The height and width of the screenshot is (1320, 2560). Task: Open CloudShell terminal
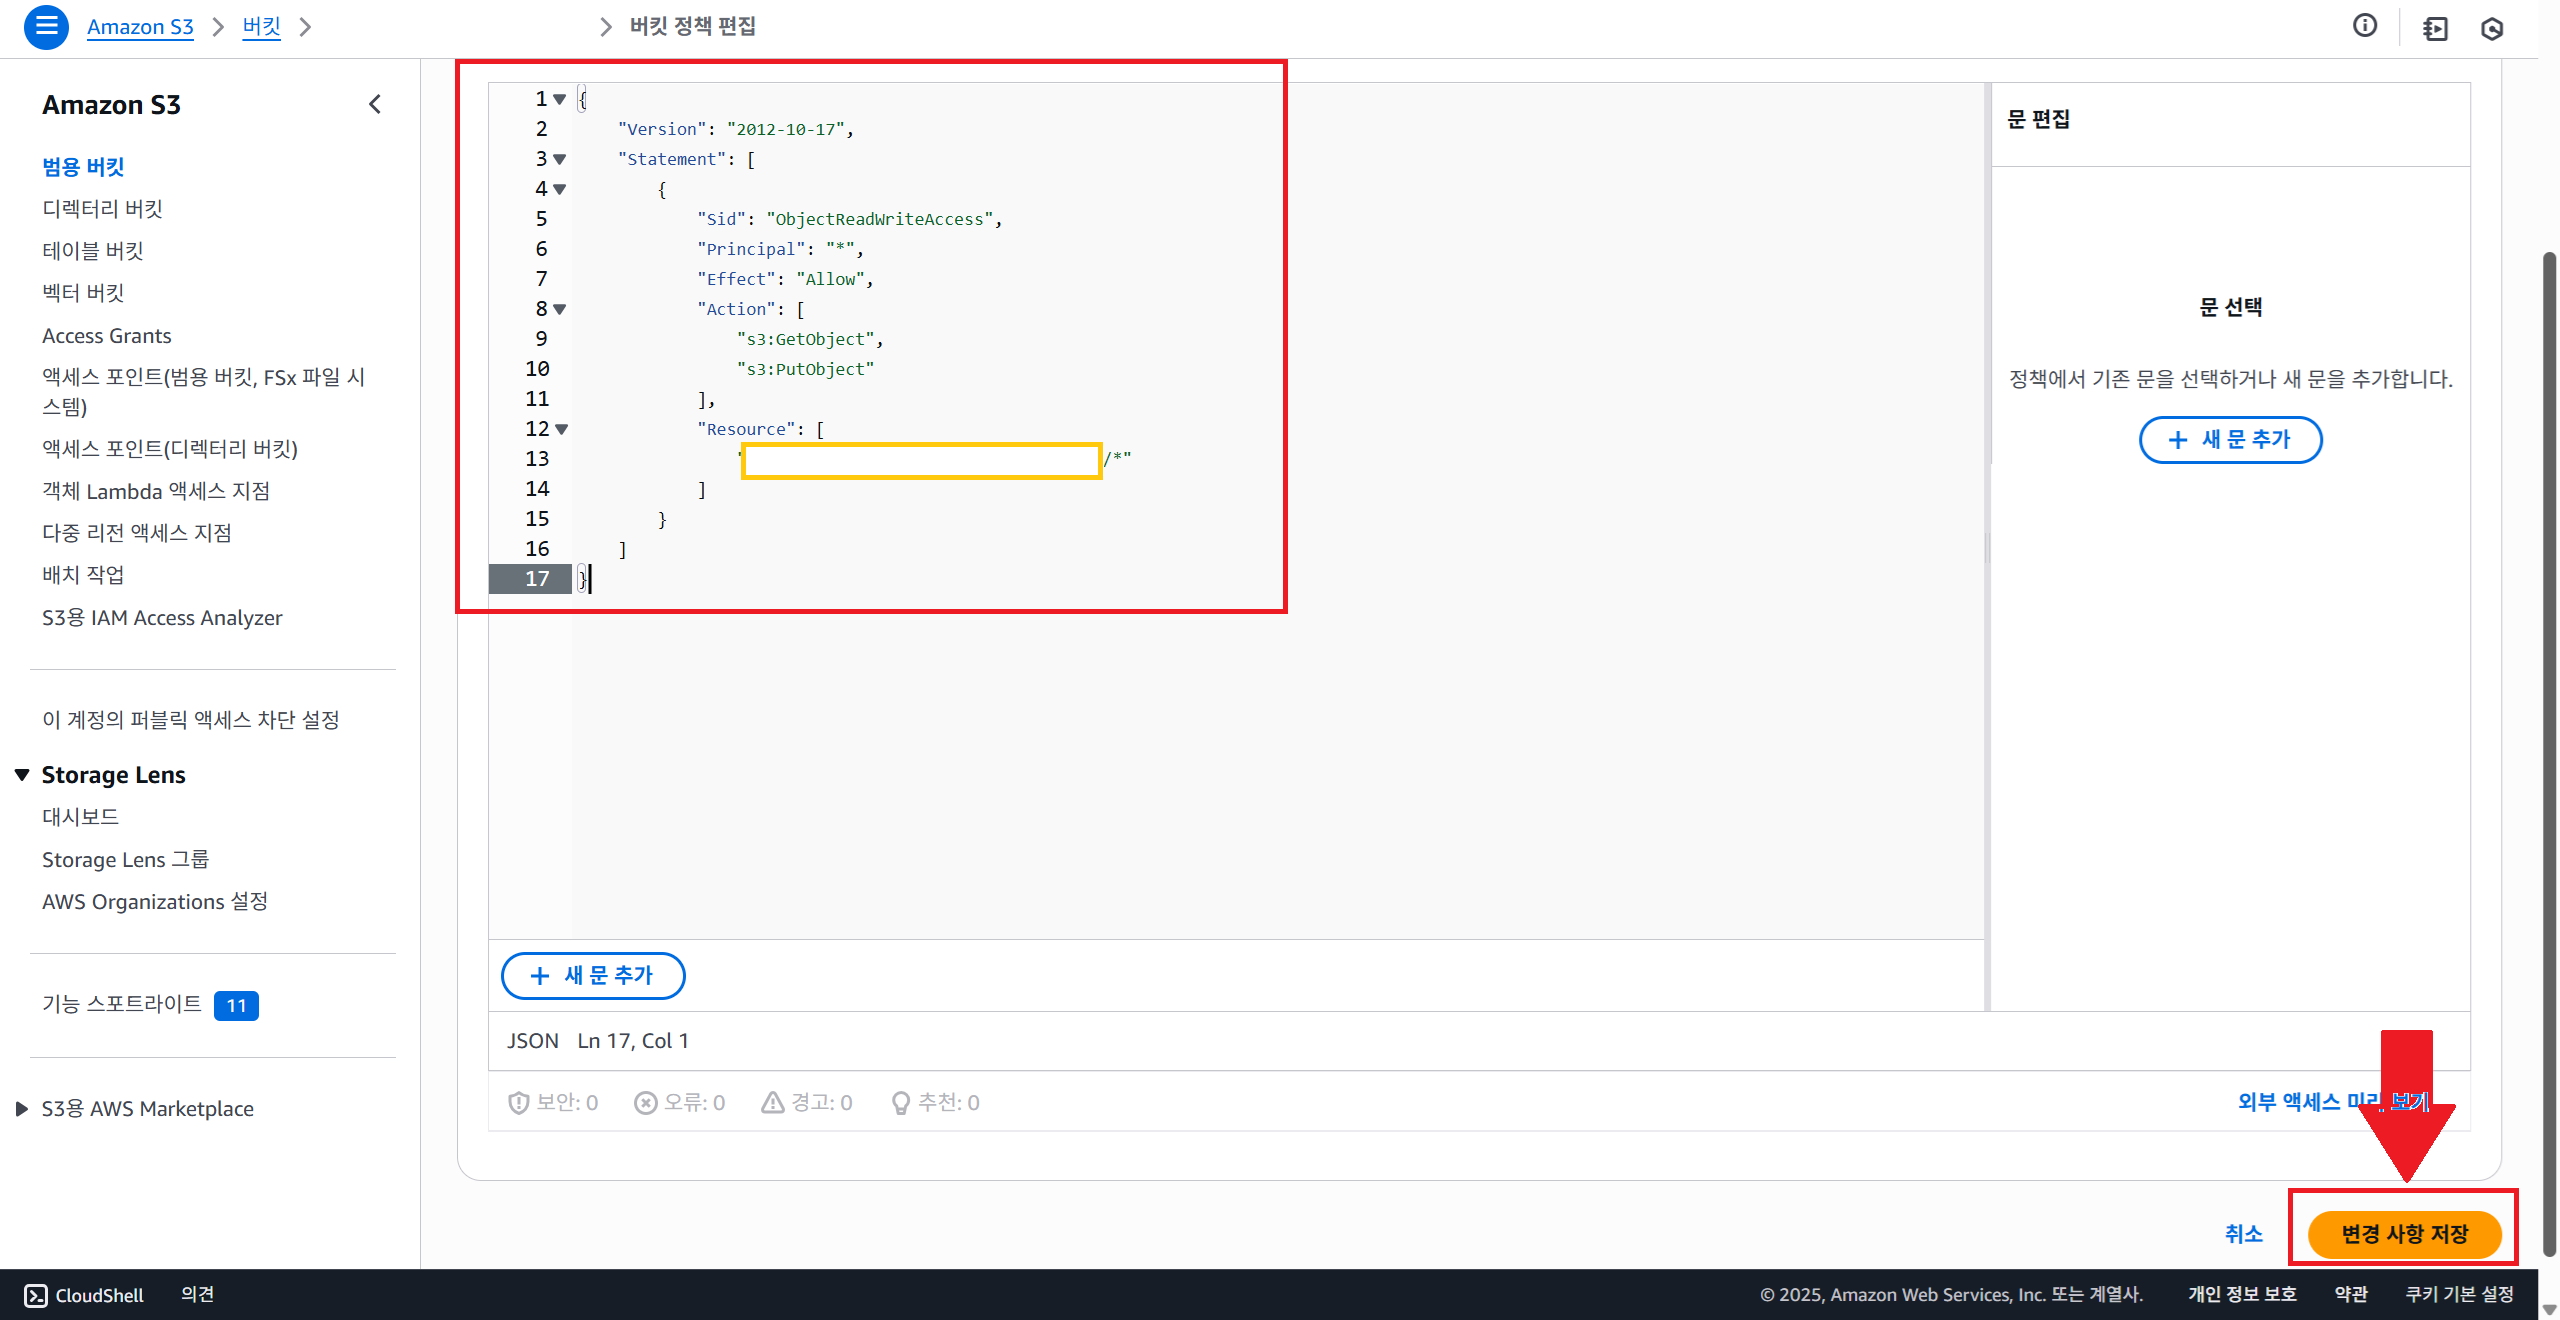tap(84, 1295)
